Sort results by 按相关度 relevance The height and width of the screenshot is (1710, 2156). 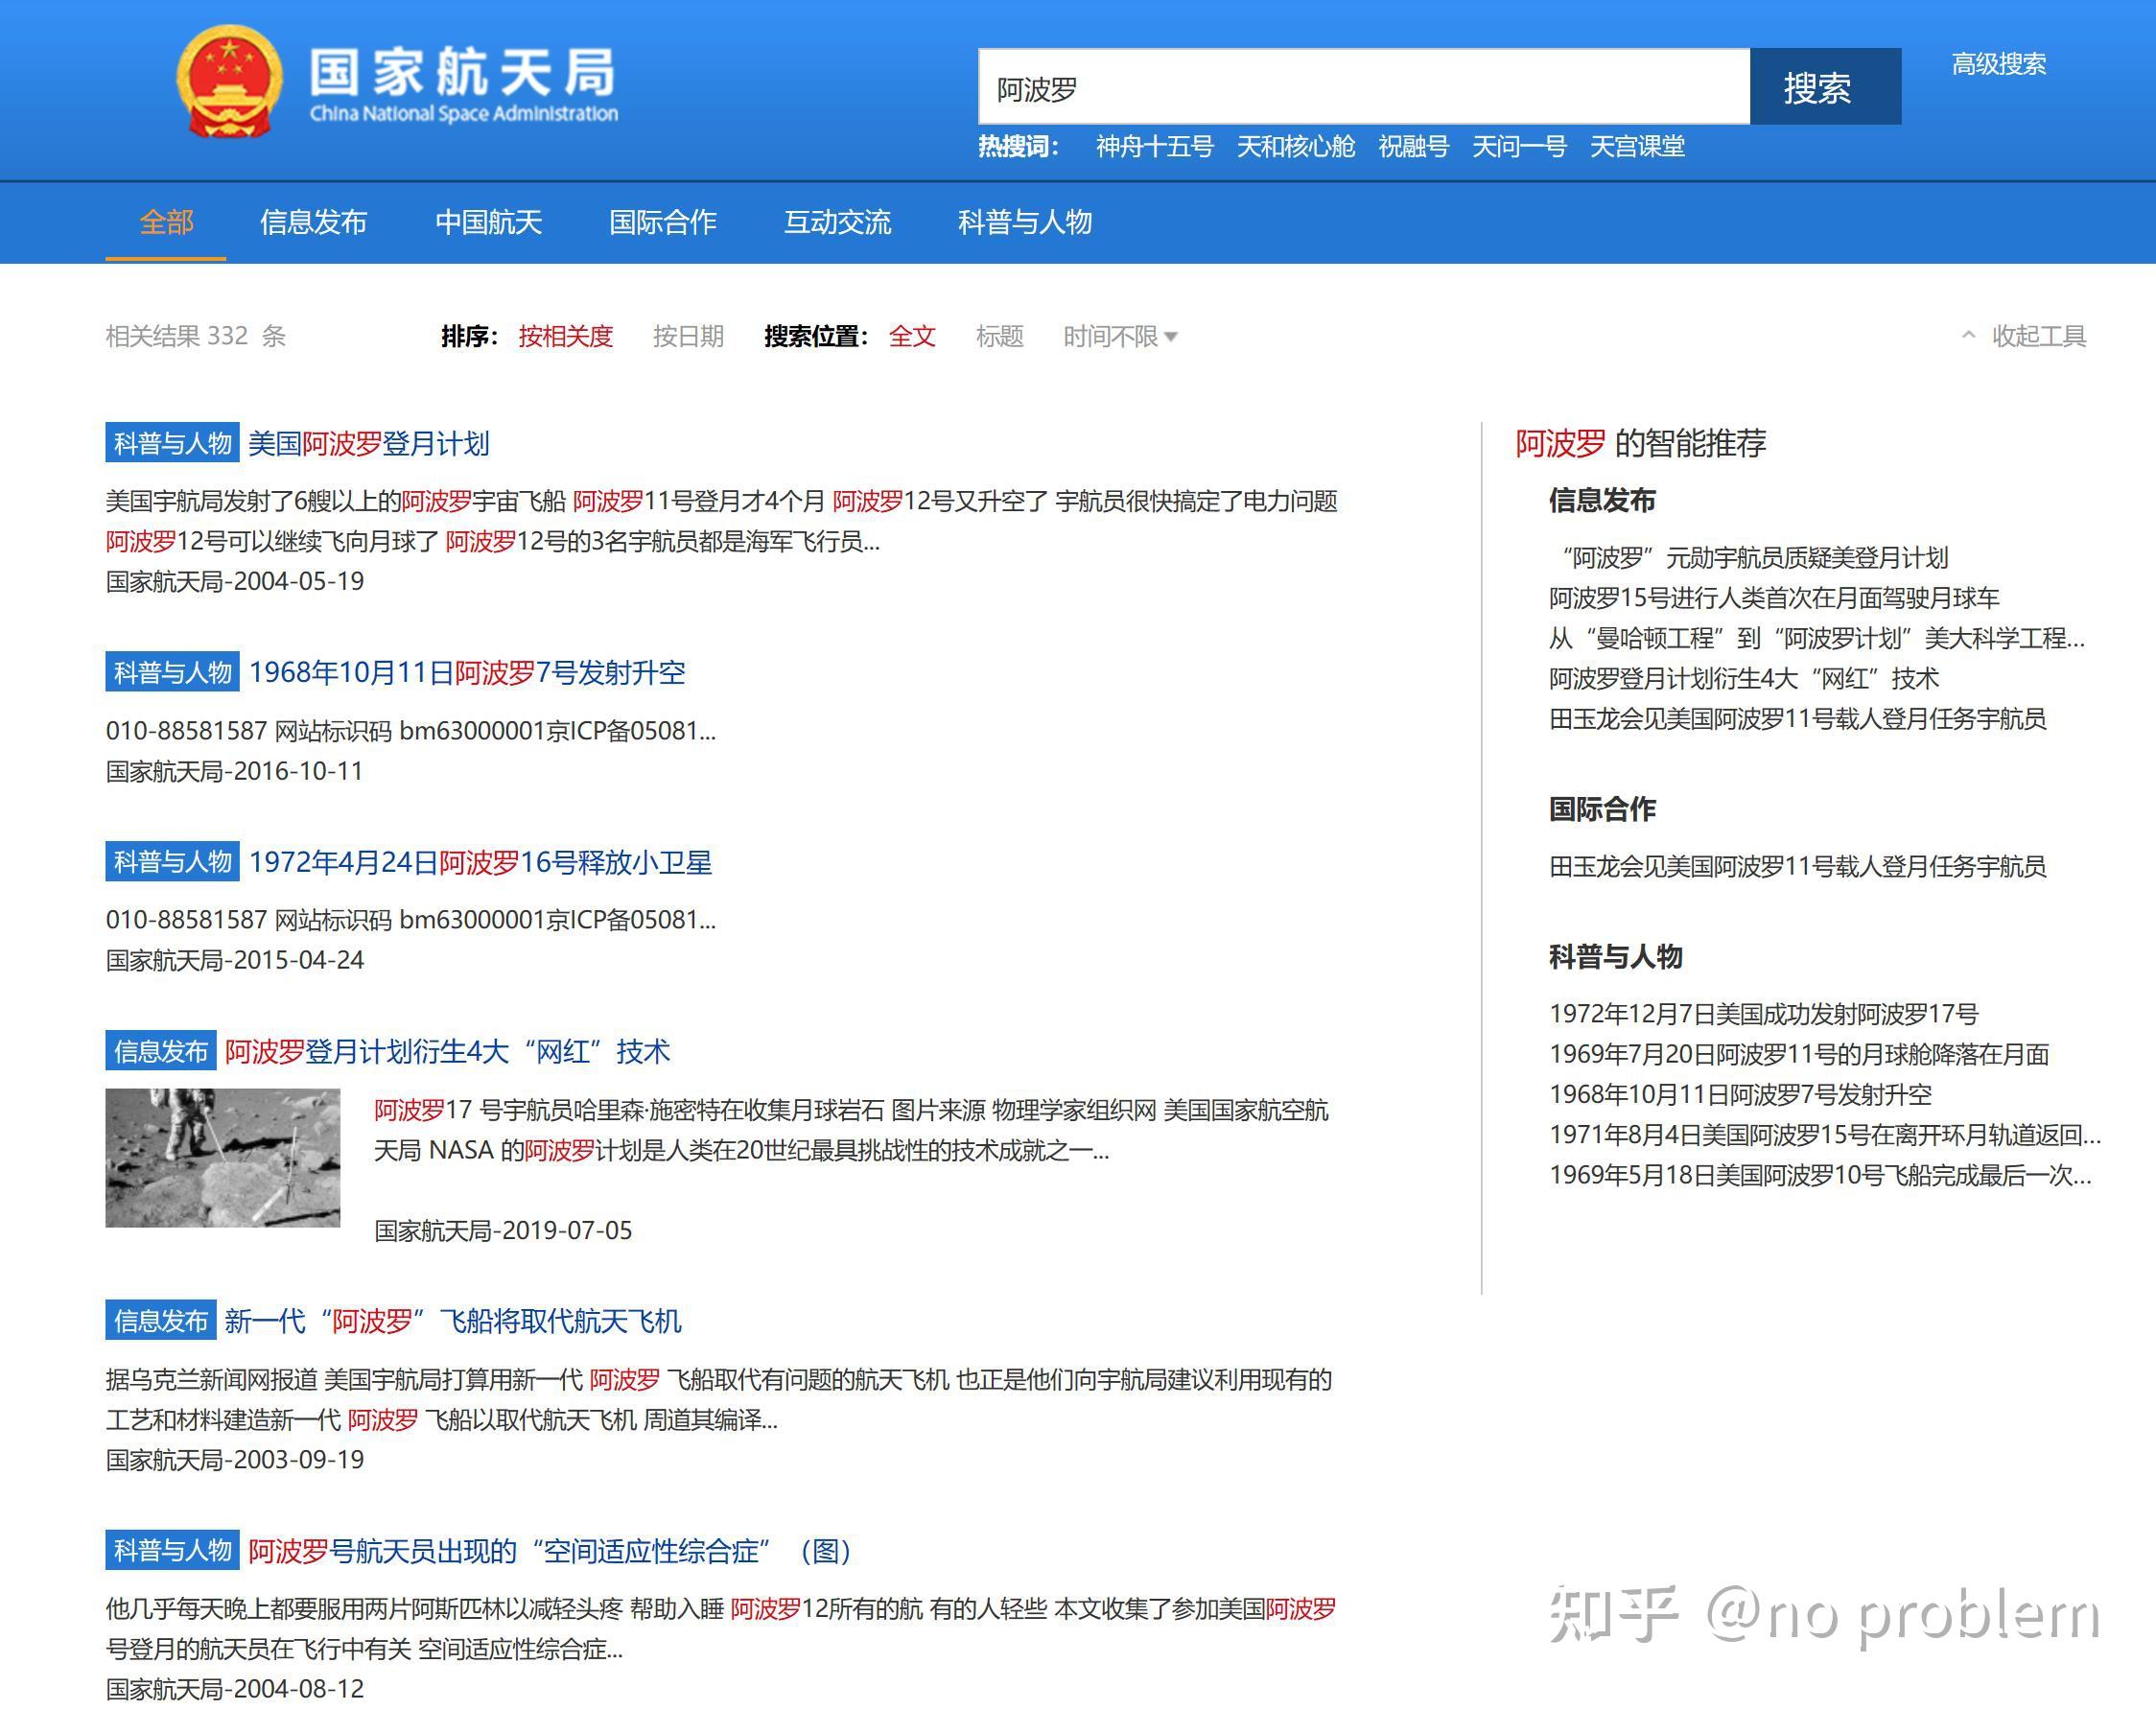pyautogui.click(x=565, y=336)
